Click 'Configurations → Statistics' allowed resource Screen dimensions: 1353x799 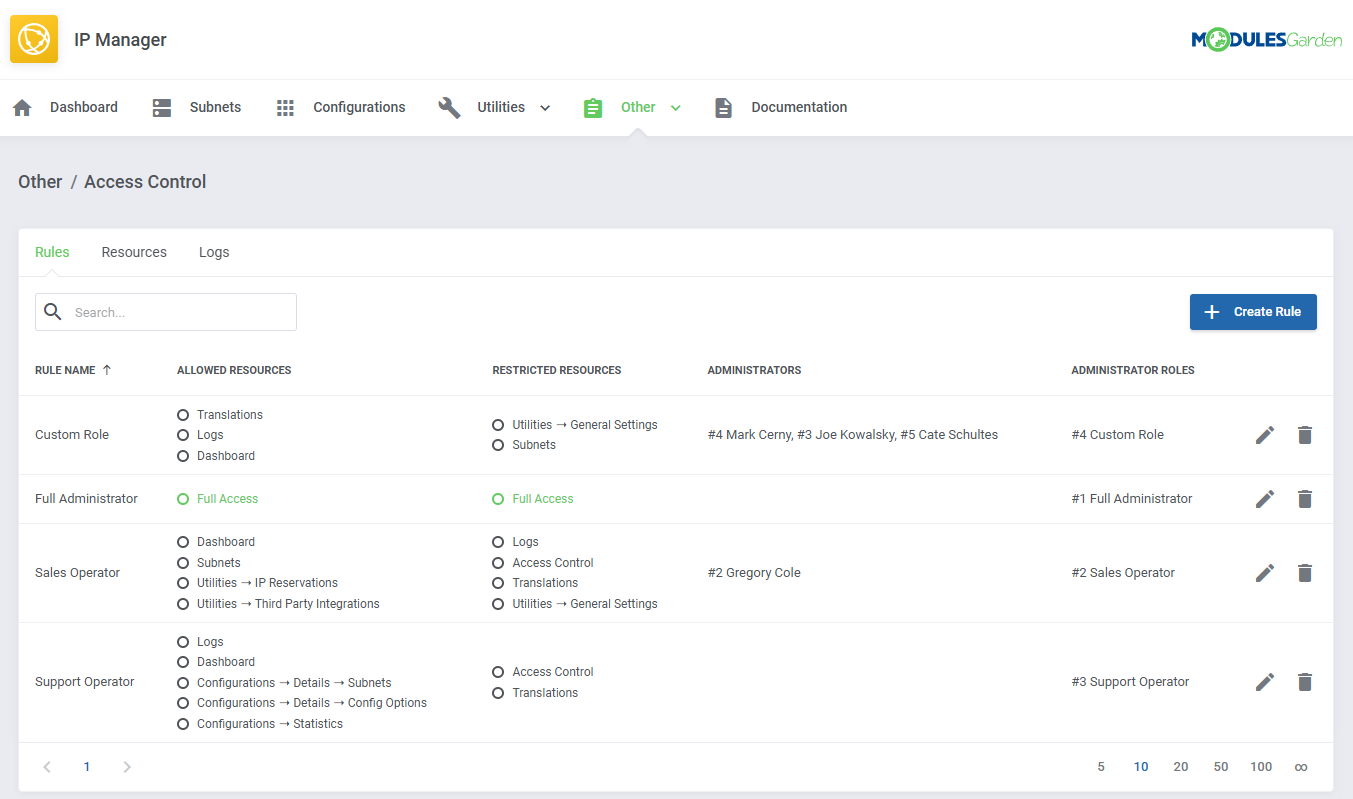pos(270,724)
